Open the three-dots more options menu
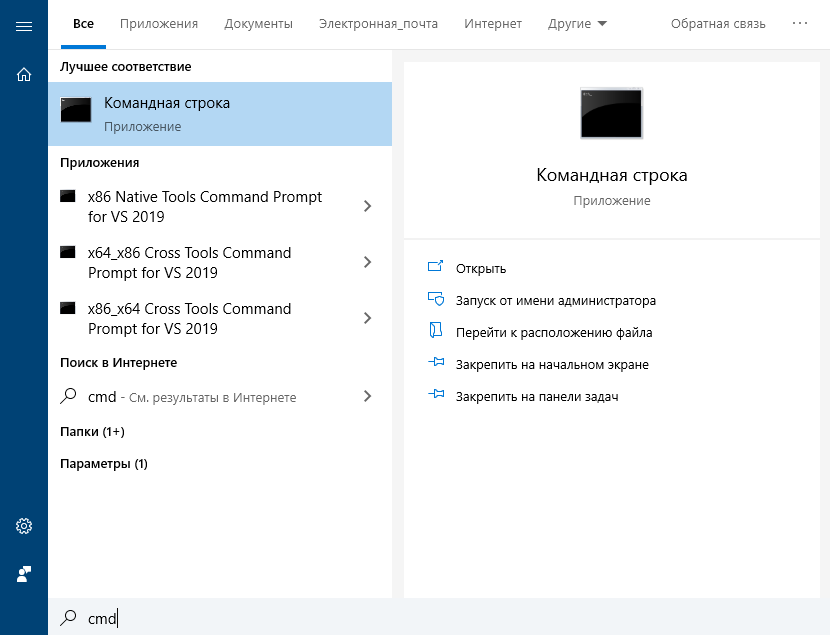 coord(800,23)
